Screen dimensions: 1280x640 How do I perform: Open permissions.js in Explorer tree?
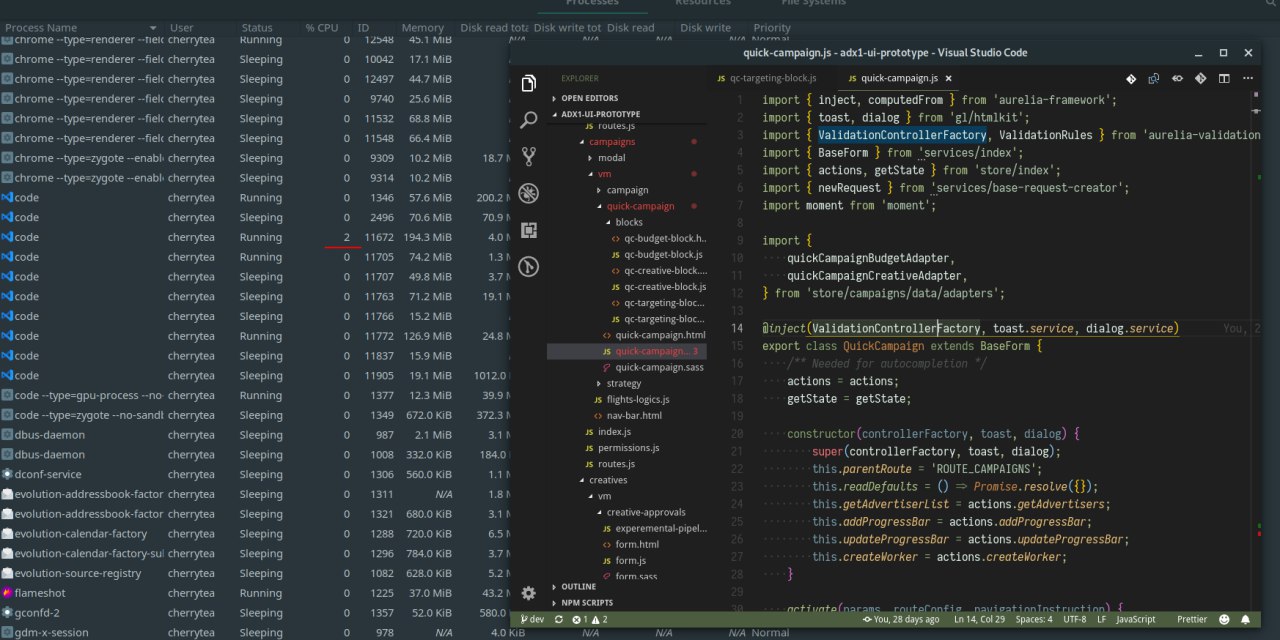point(628,448)
